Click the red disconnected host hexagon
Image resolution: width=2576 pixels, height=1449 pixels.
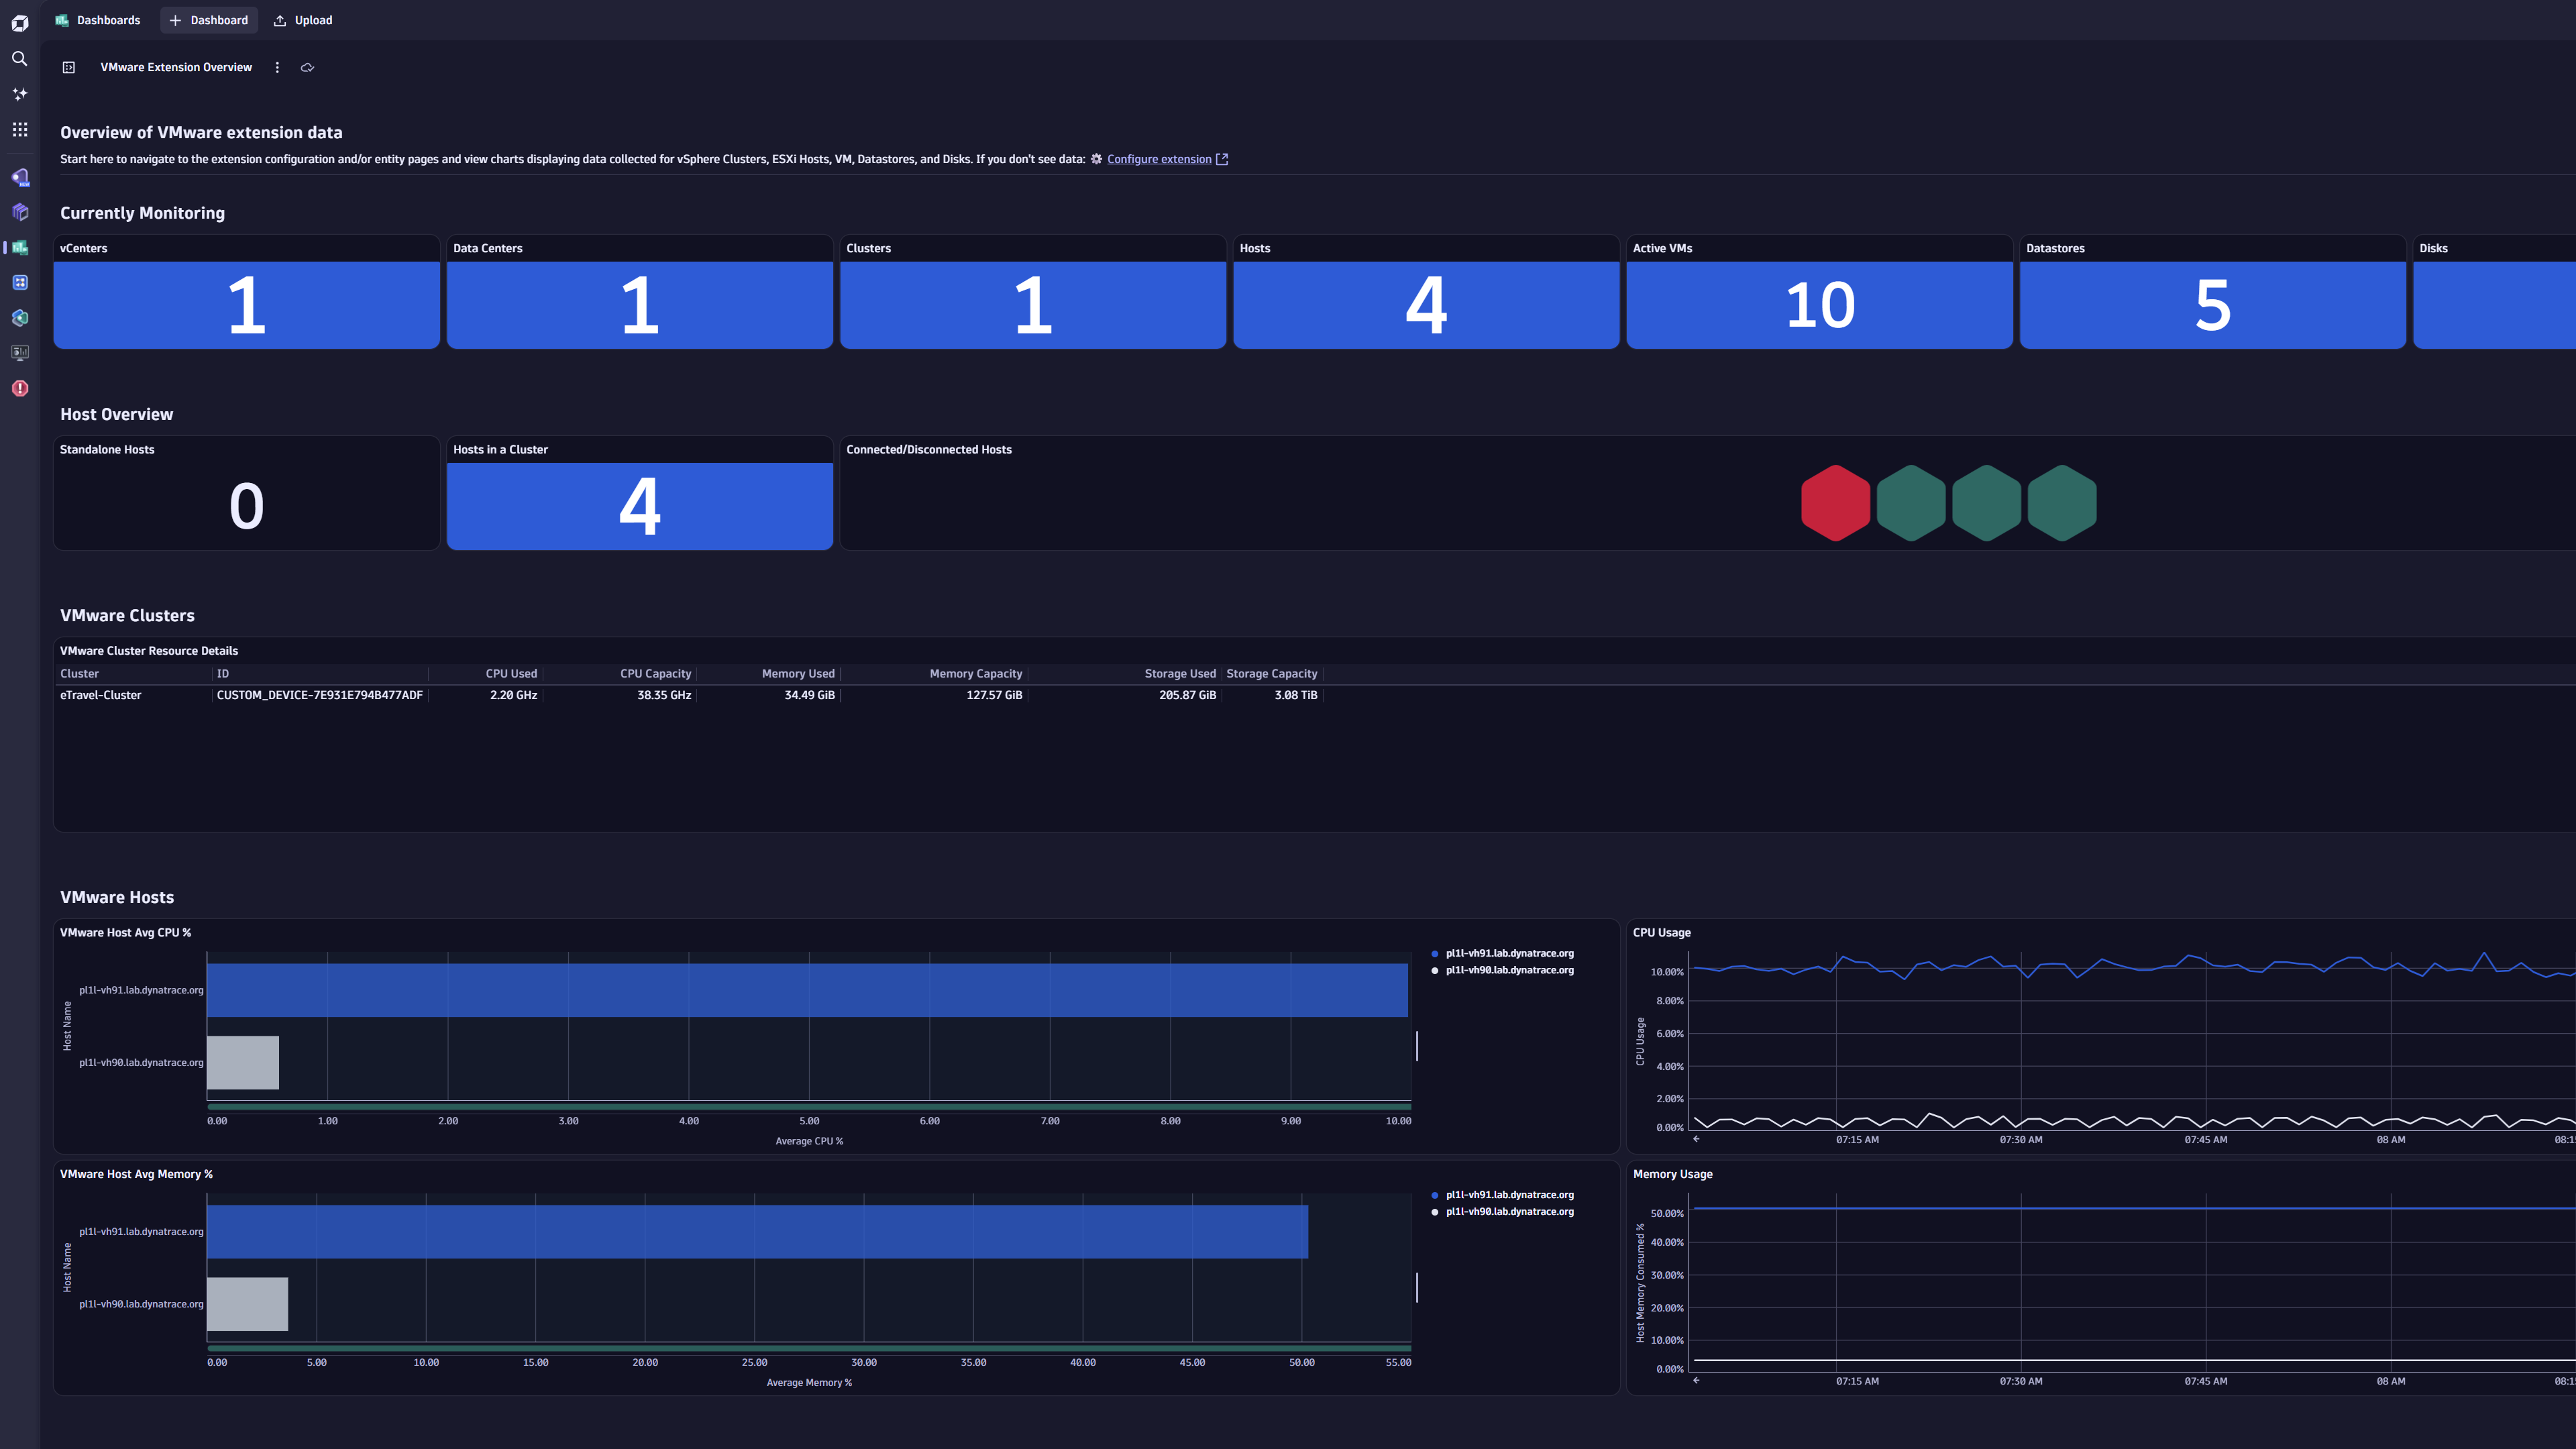[x=1835, y=502]
